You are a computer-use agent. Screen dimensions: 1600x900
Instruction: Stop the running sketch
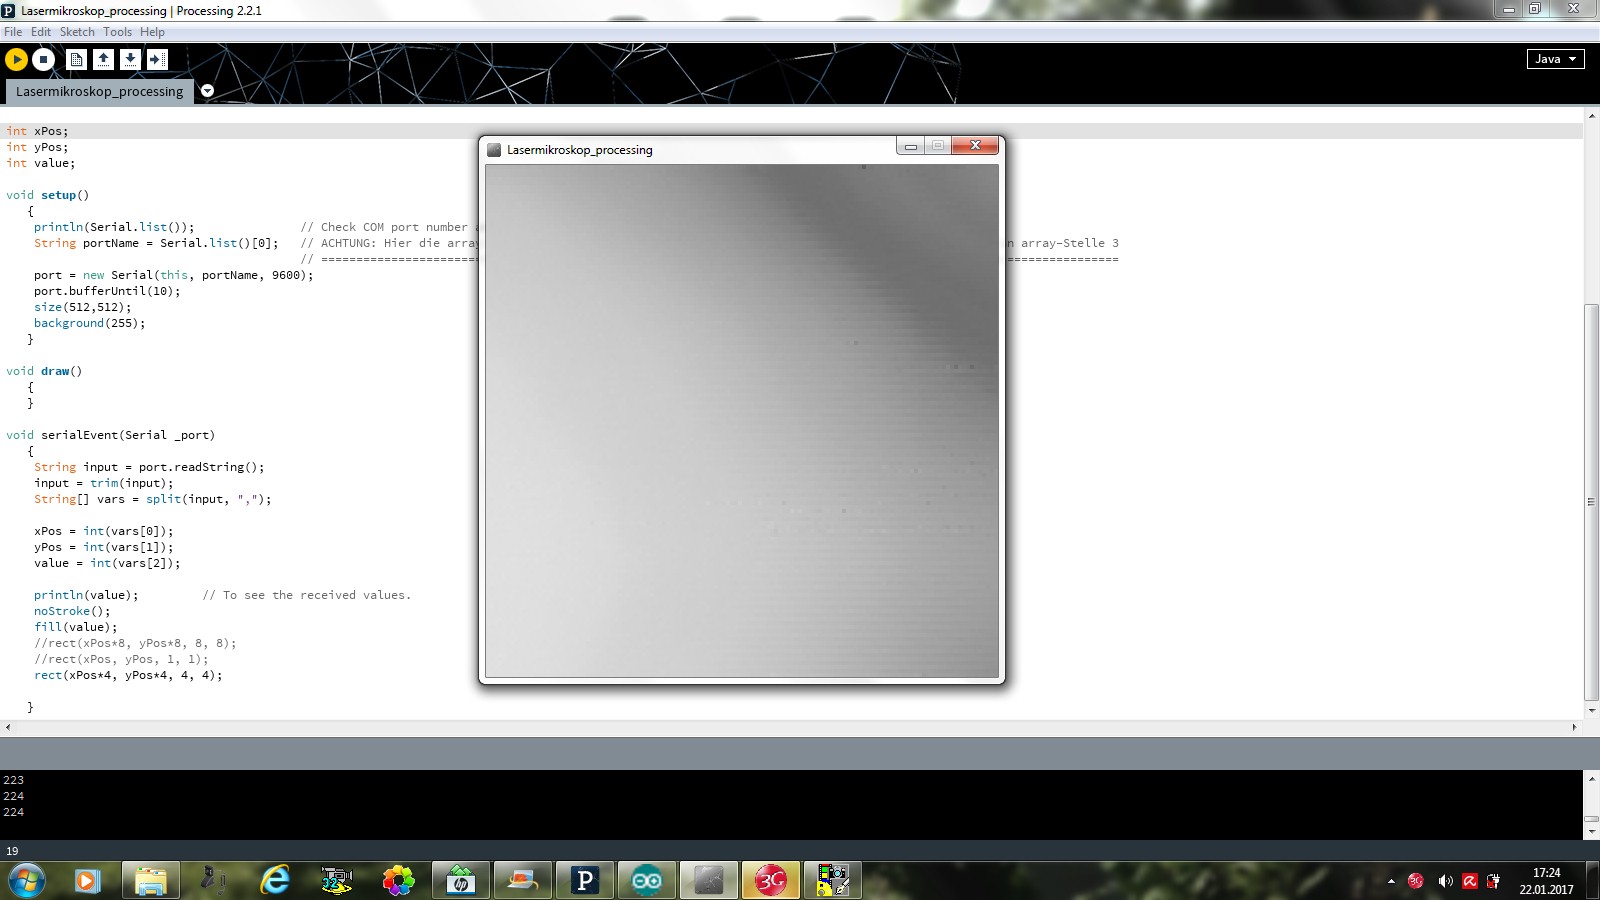click(43, 60)
